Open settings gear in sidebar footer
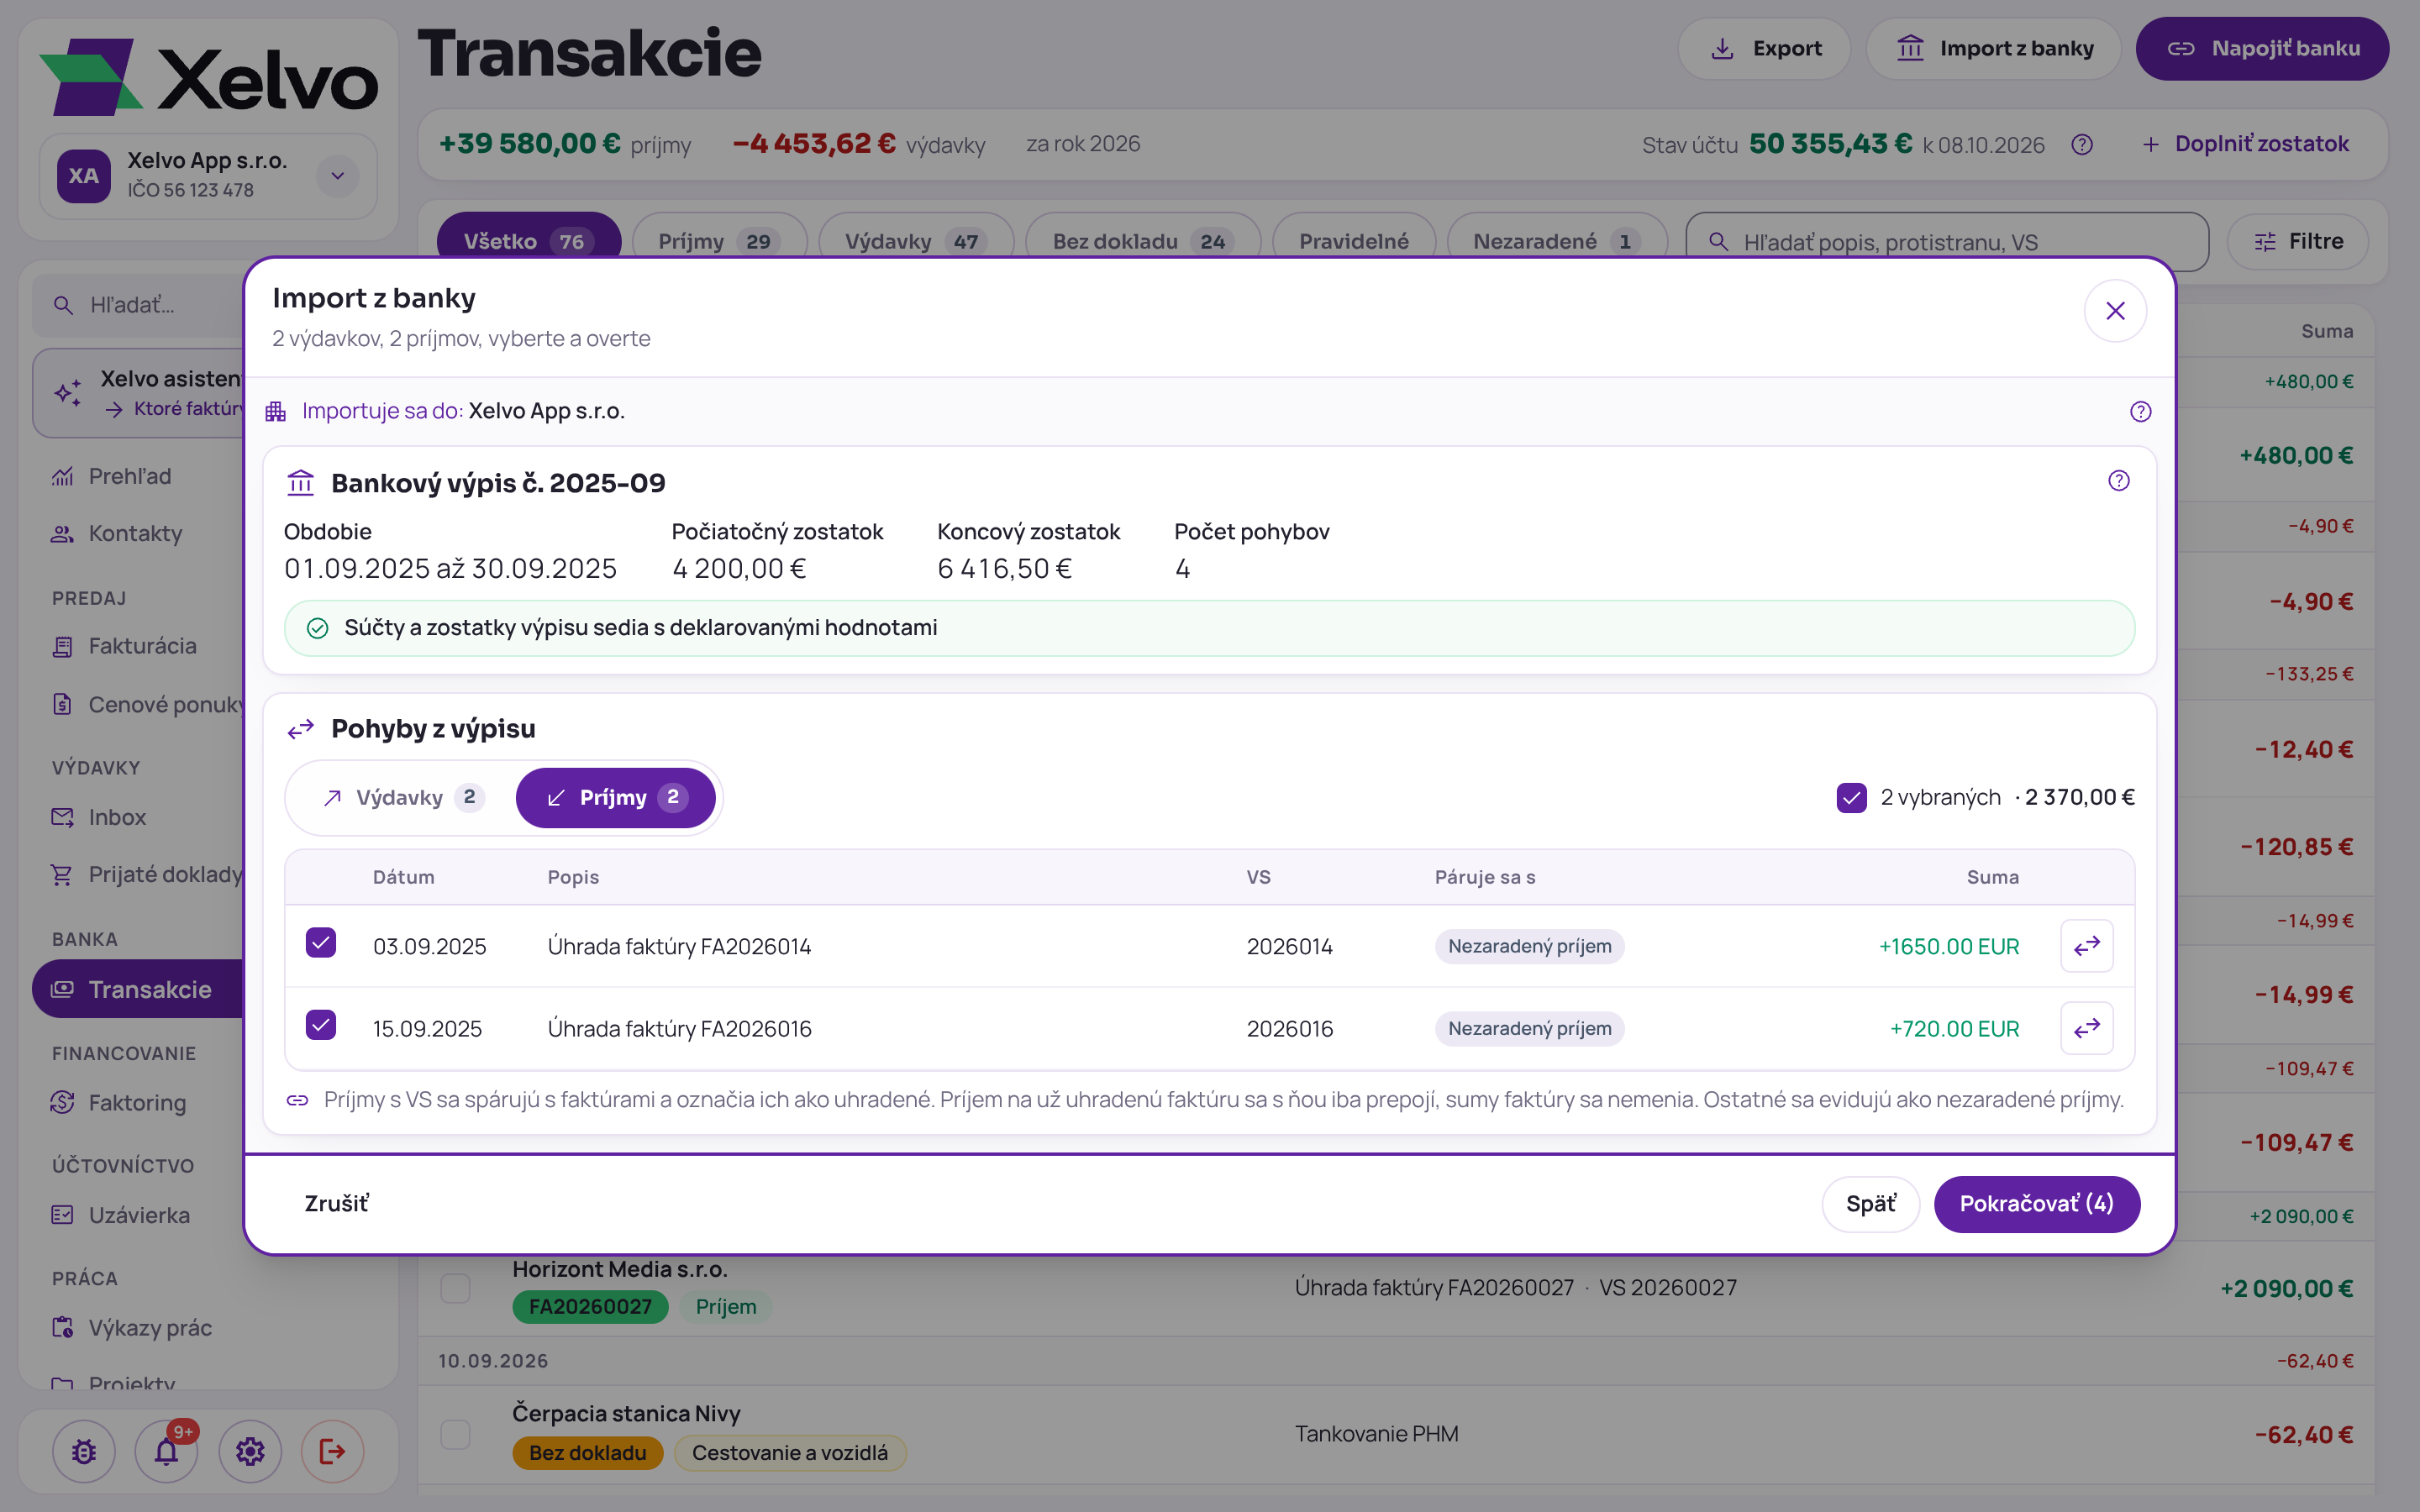The height and width of the screenshot is (1512, 2420). (250, 1451)
